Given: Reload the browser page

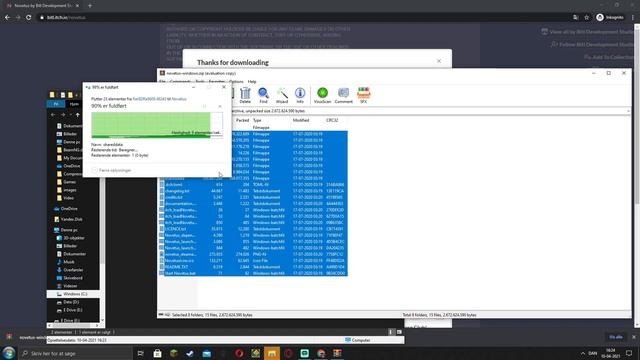Looking at the screenshot, I should (x=29, y=18).
